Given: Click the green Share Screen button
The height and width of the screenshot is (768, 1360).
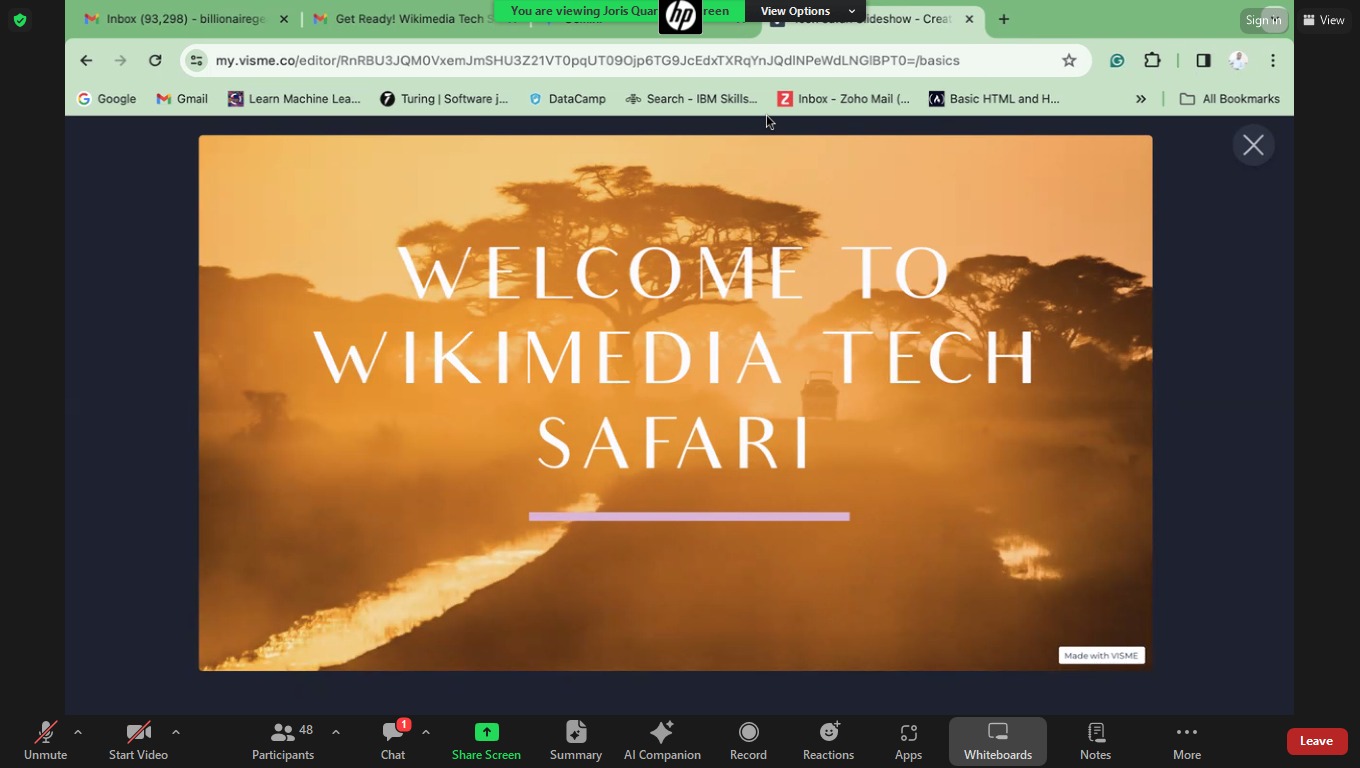Looking at the screenshot, I should [x=486, y=741].
